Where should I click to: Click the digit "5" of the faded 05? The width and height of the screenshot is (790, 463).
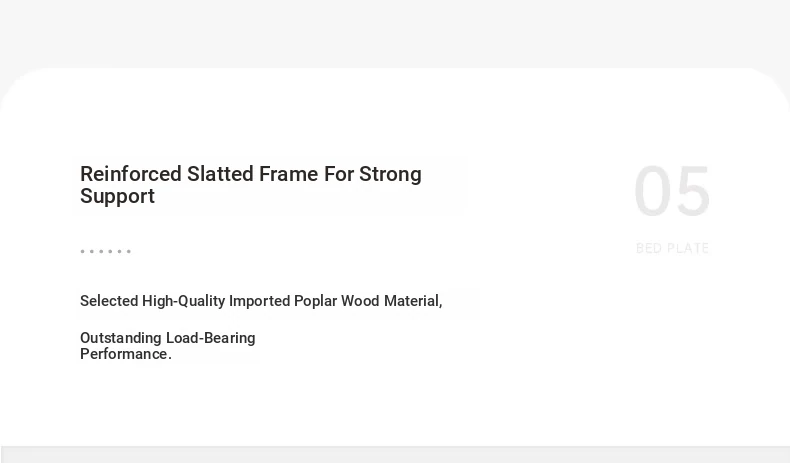pos(692,192)
